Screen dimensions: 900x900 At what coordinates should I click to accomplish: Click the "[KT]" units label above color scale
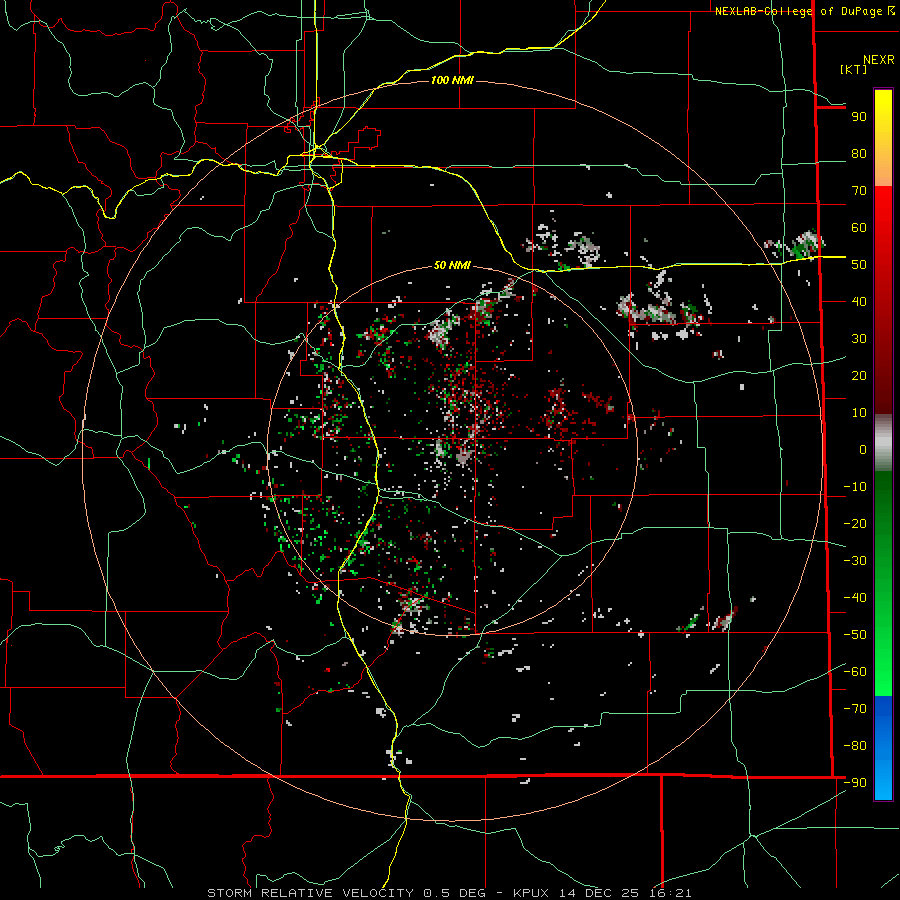[853, 69]
